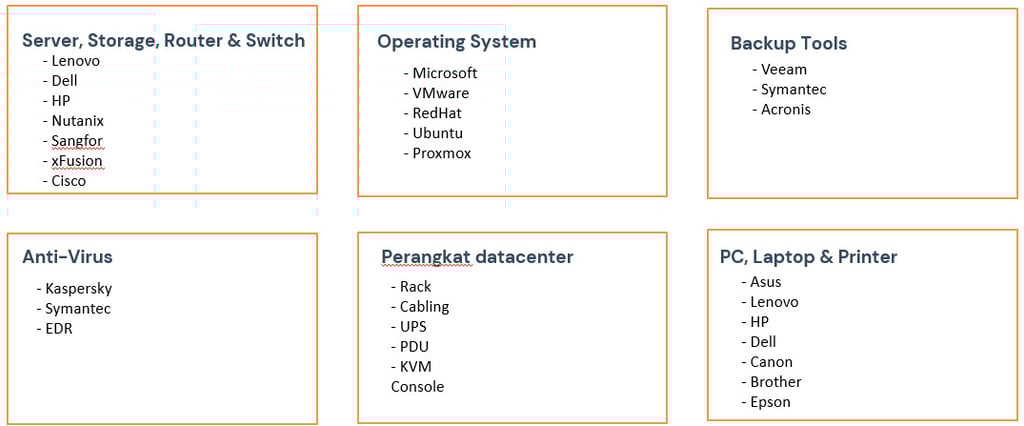Screen dimensions: 1024x426
Task: Click the 'Backup Tools' heading
Action: [x=788, y=44]
